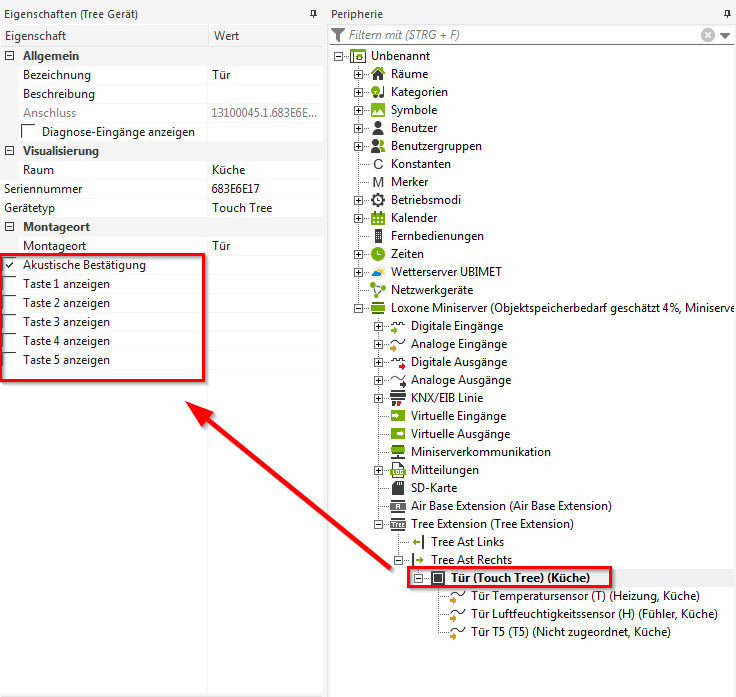Collapse the Tür (Touch Tree) node
Viewport: 736px width, 697px height.
click(419, 578)
